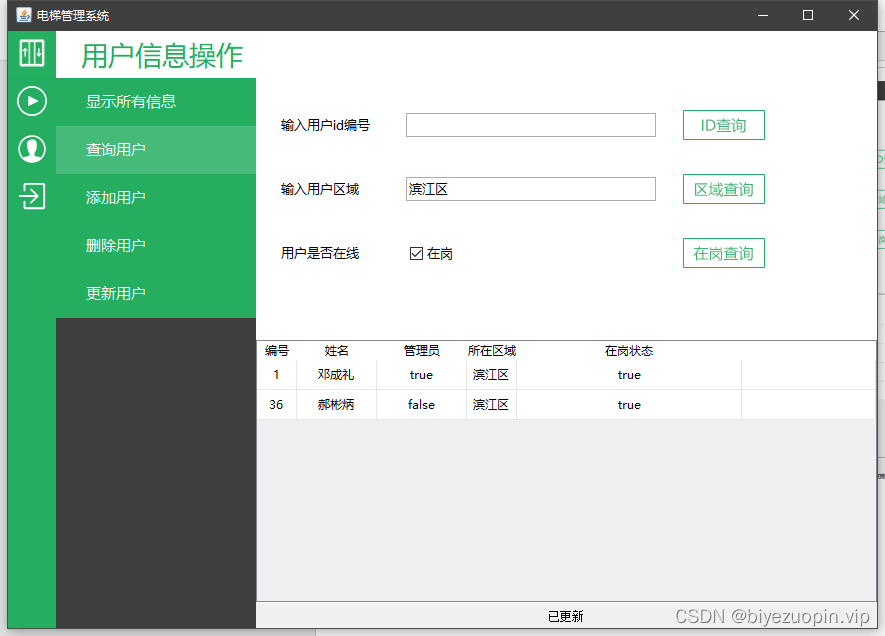
Task: Select the play/run icon in the sidebar
Action: (x=30, y=101)
